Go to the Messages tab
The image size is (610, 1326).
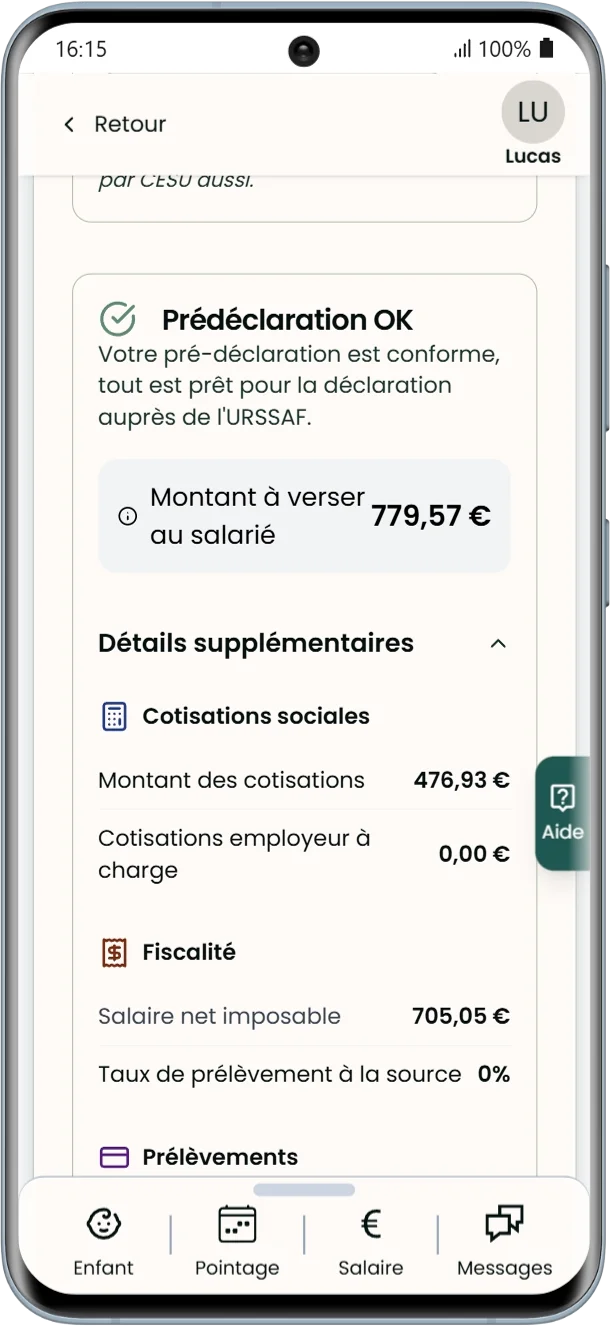[x=504, y=1240]
